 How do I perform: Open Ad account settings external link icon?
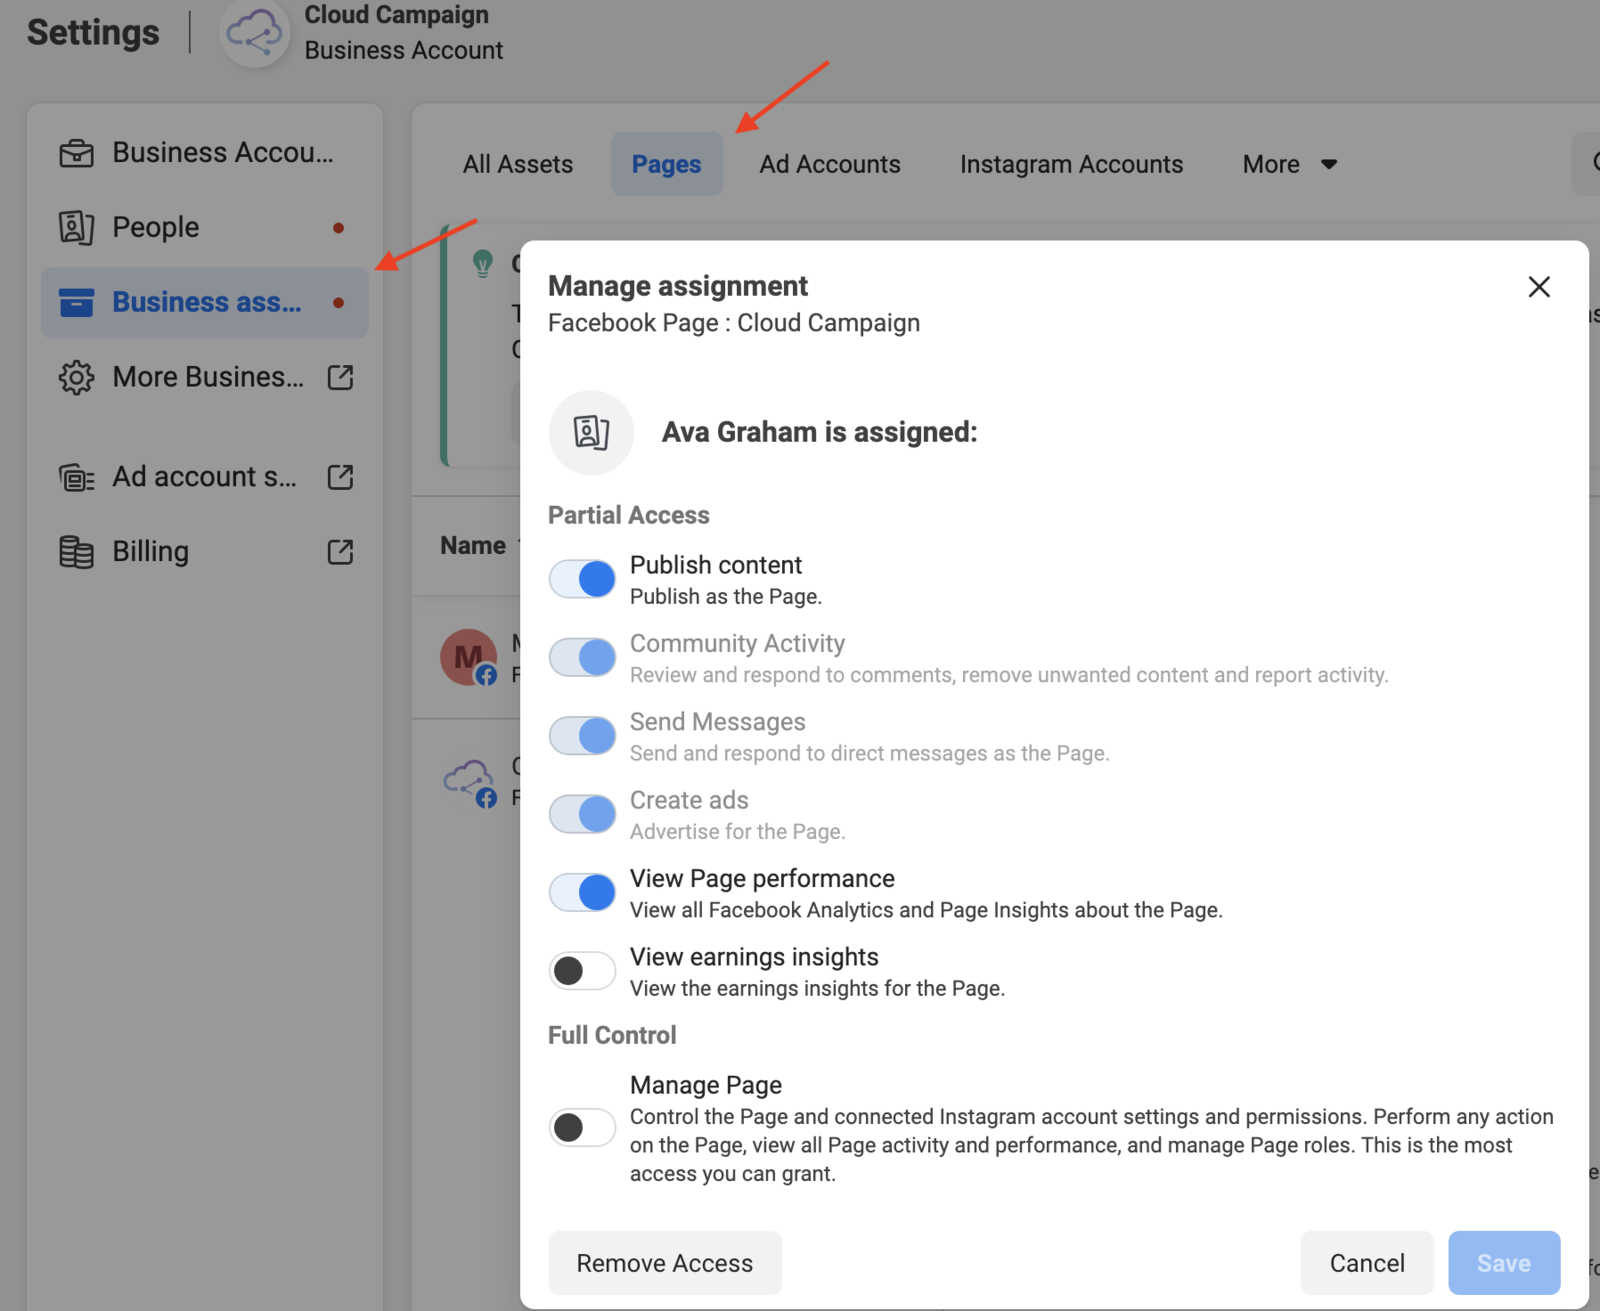tap(340, 477)
